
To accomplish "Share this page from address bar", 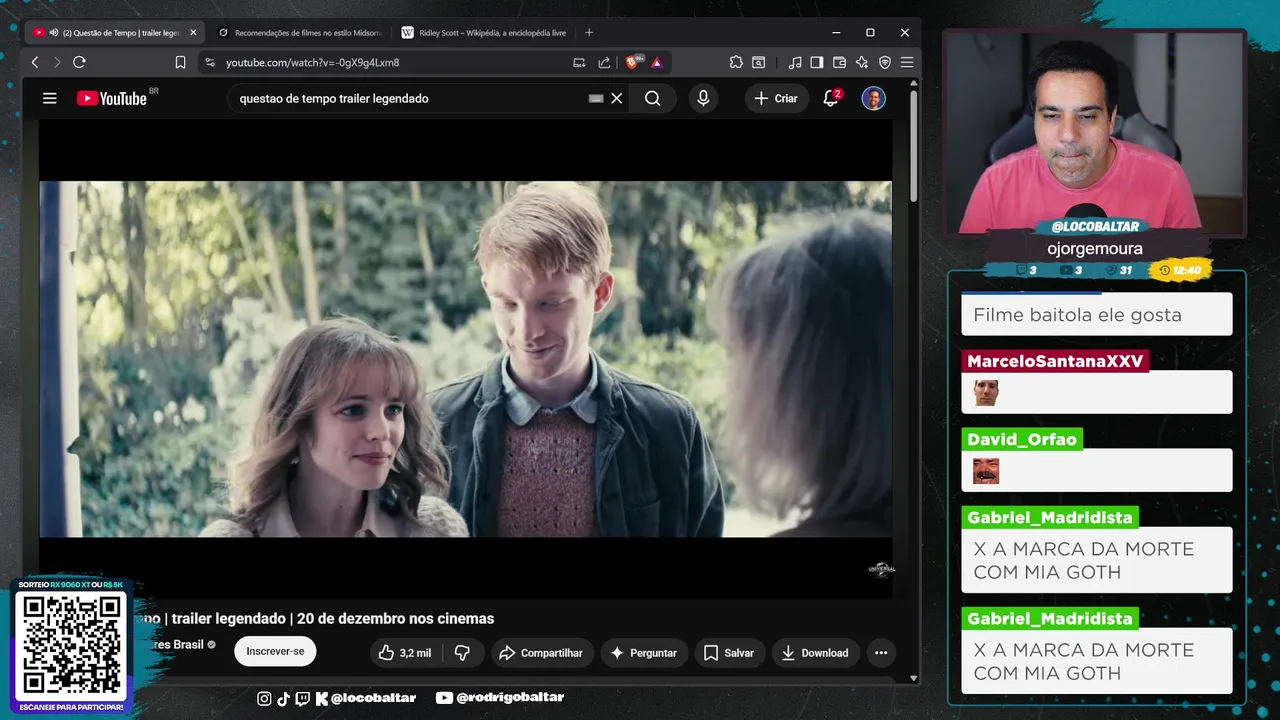I will point(604,62).
